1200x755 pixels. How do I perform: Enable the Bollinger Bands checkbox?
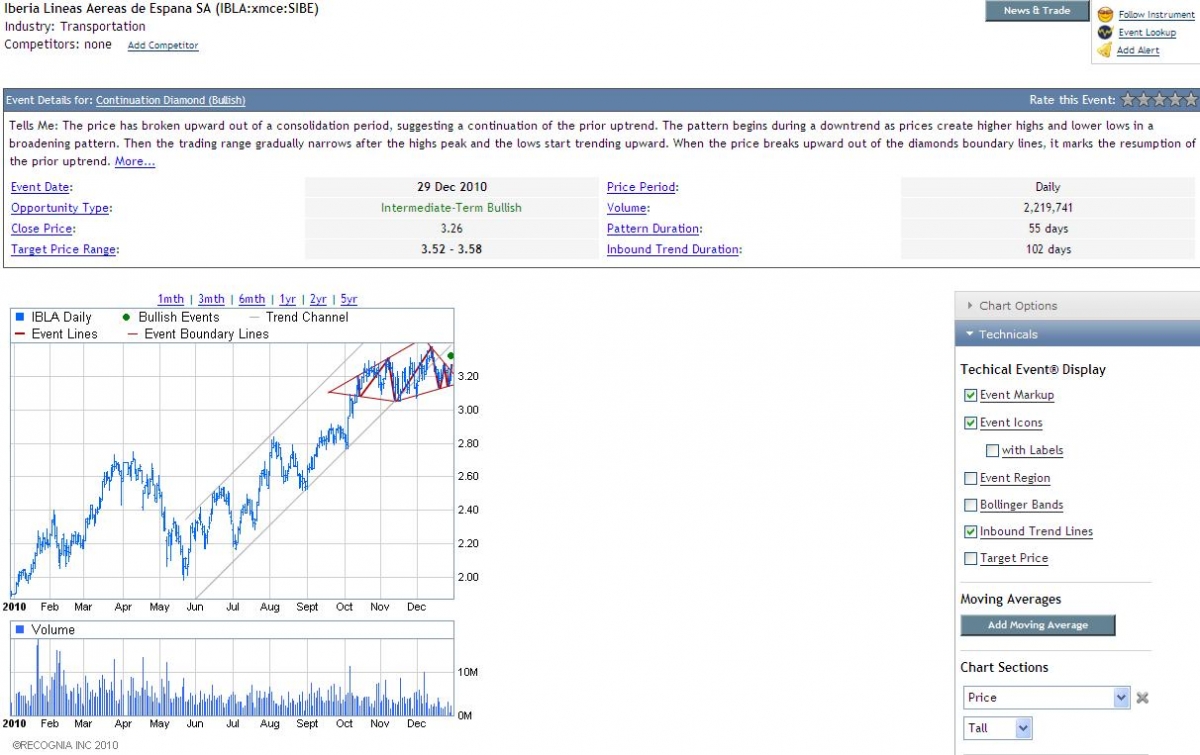point(971,505)
